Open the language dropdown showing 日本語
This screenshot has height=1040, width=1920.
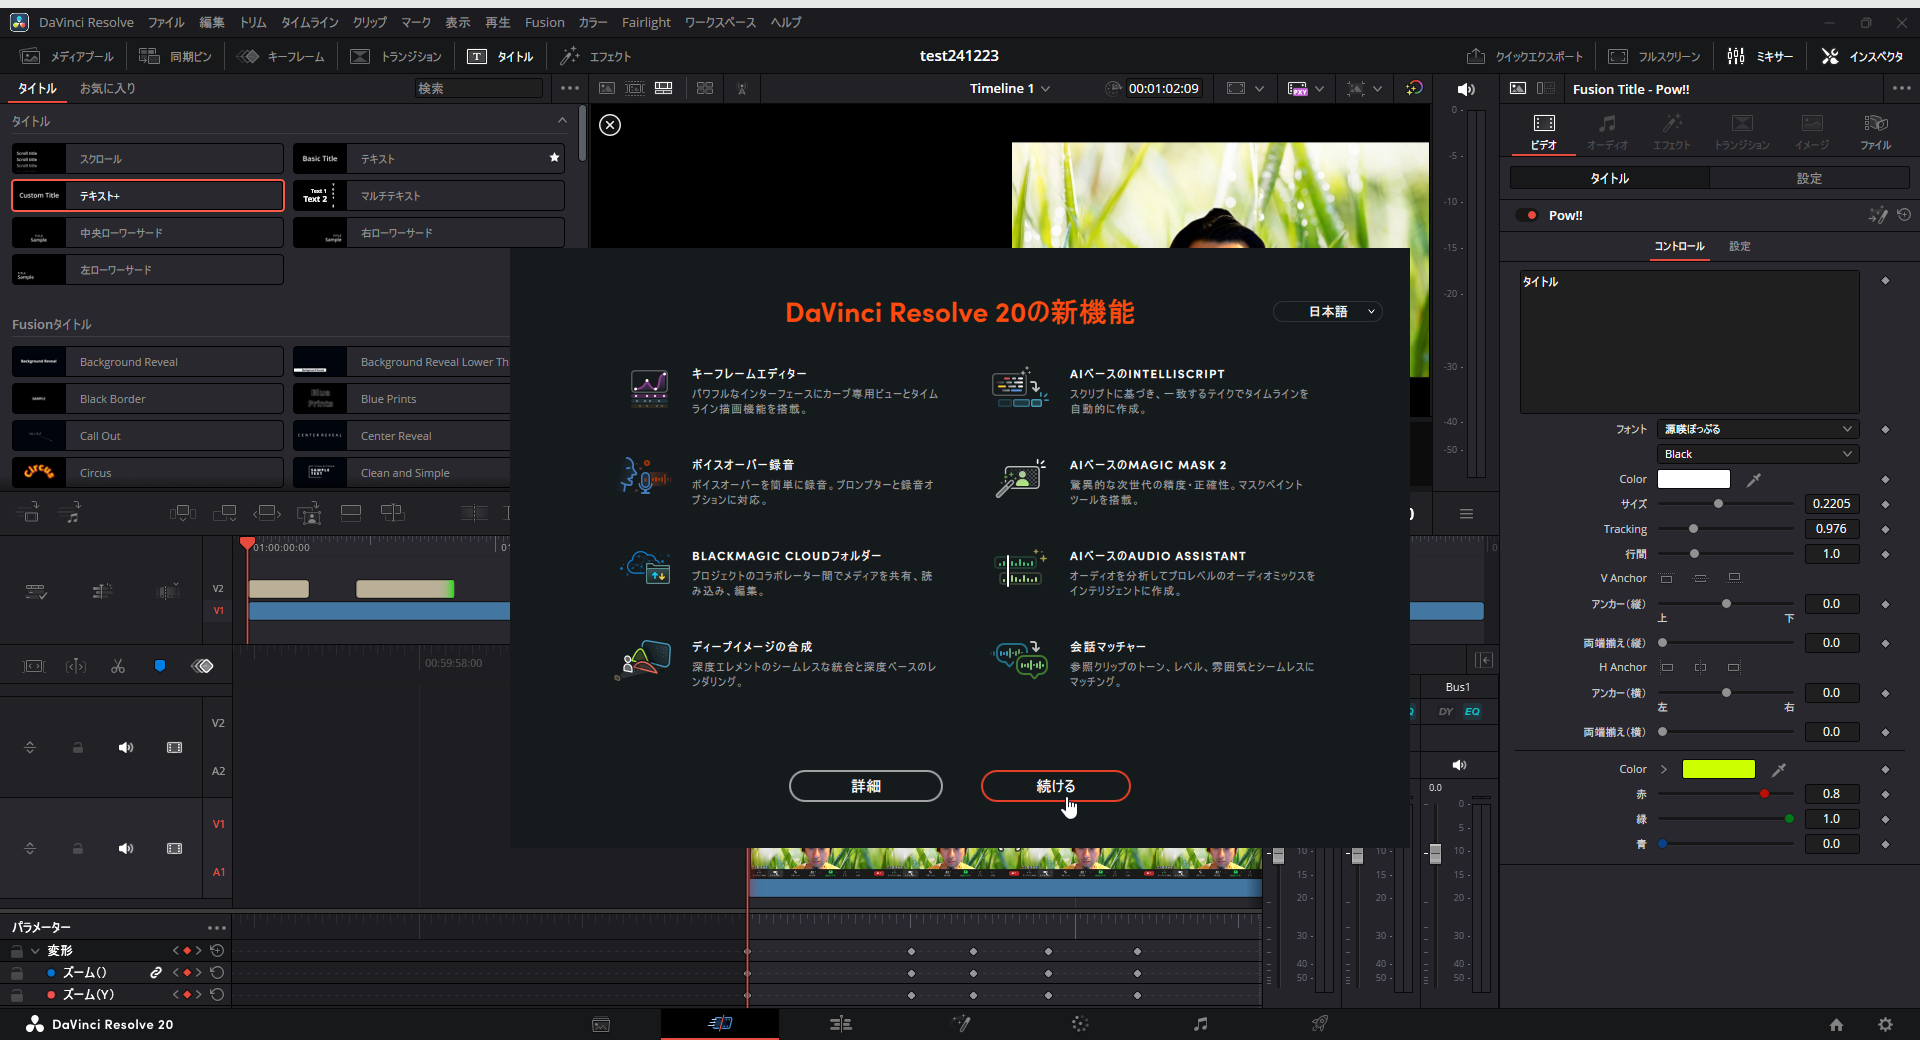point(1327,311)
